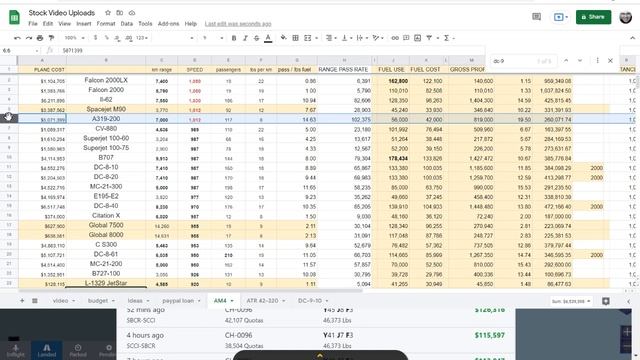The image size is (640, 360).
Task: Open the Explore panel icon
Action: click(x=606, y=301)
